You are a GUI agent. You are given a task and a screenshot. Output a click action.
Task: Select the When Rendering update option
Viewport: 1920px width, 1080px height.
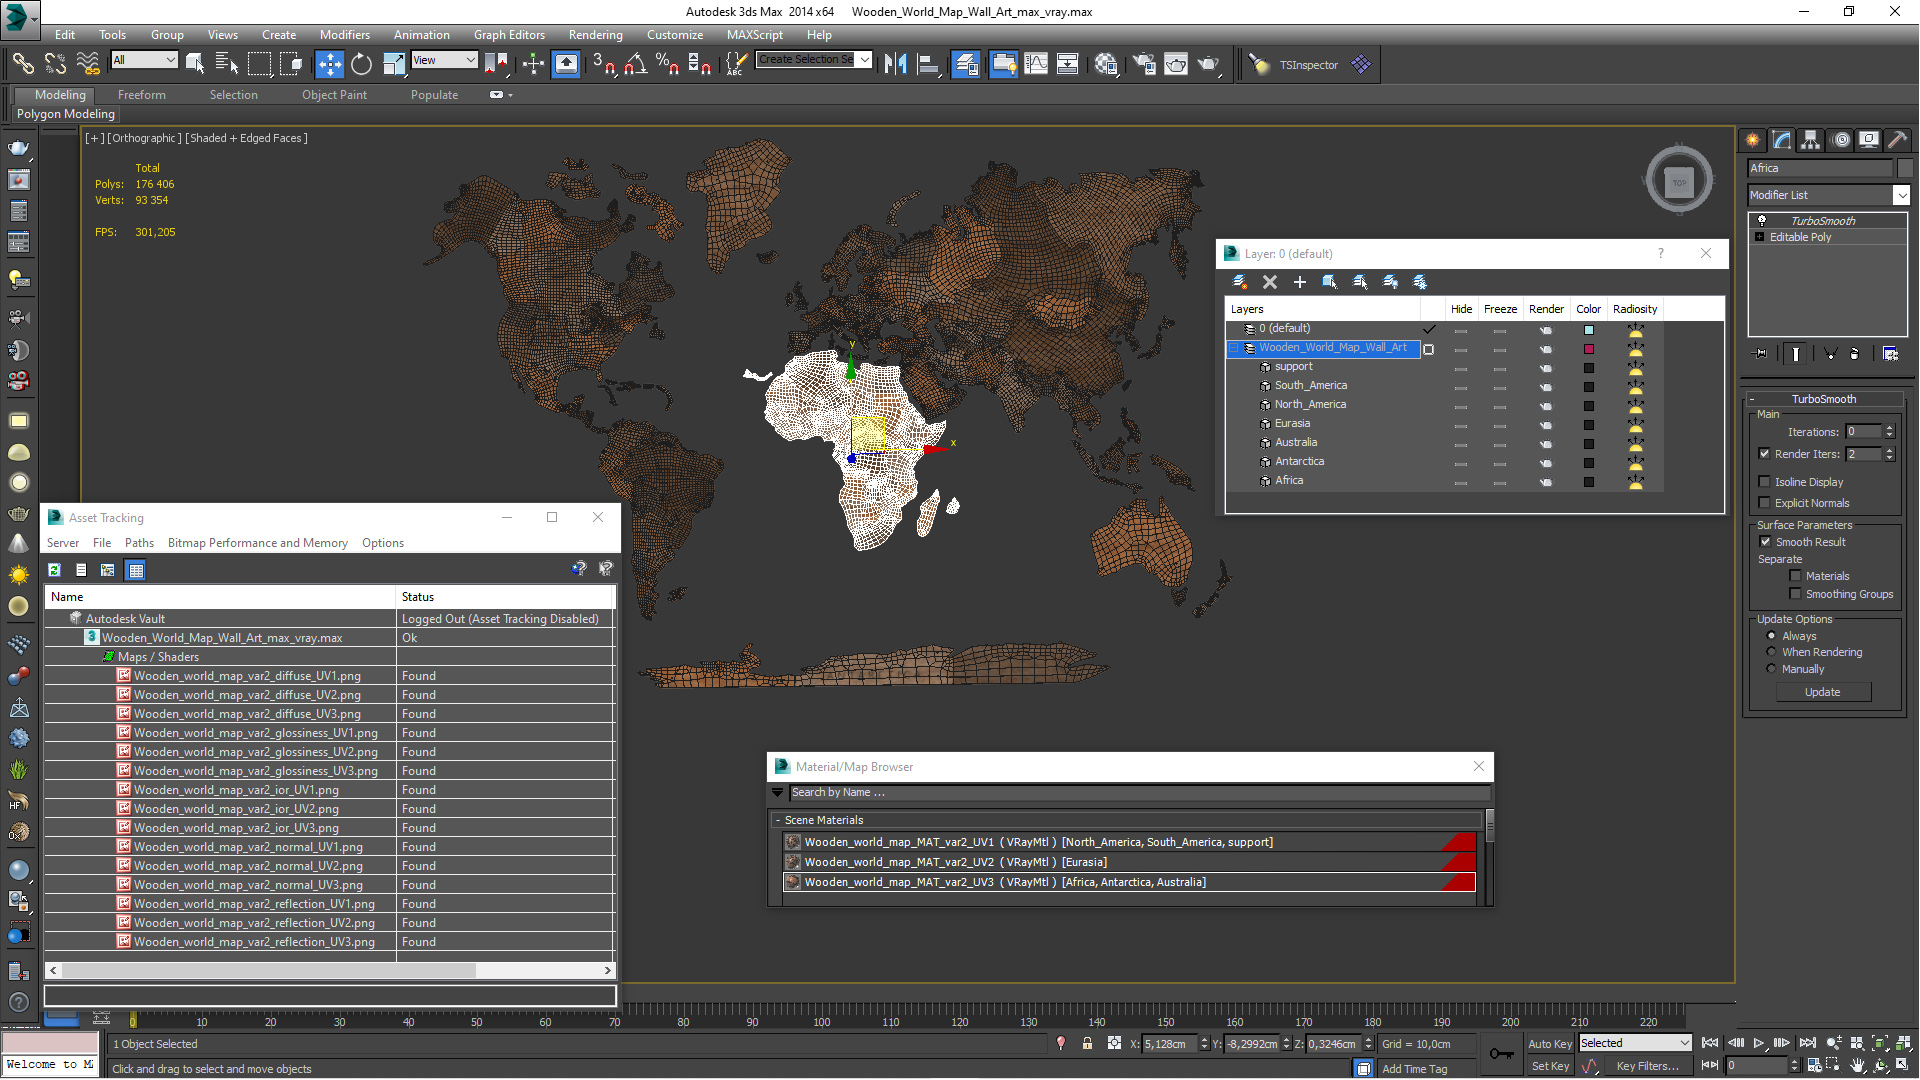(1772, 652)
